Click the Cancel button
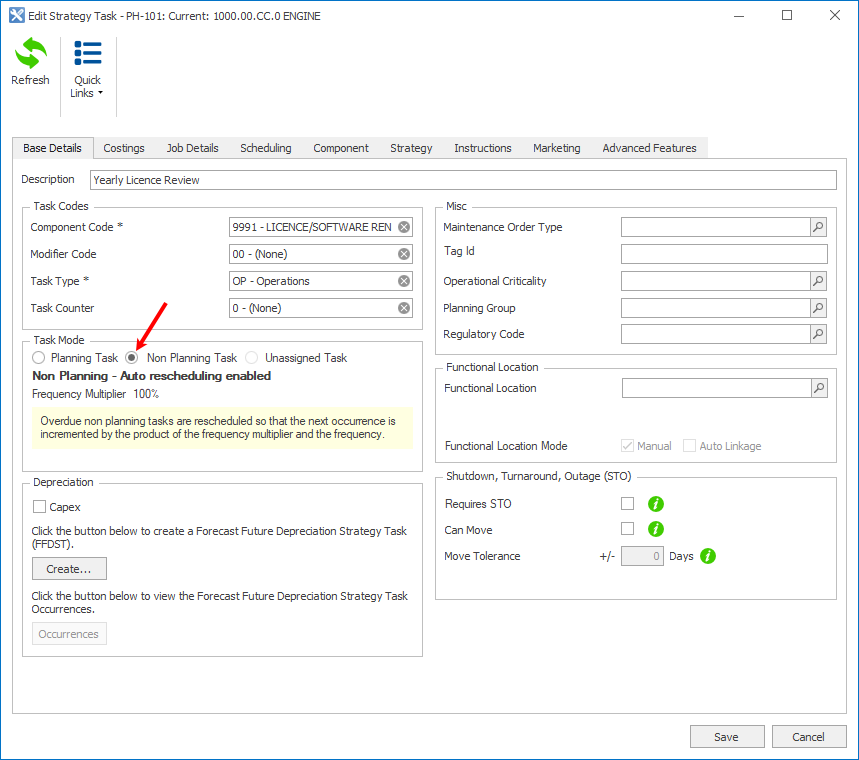 click(x=809, y=737)
